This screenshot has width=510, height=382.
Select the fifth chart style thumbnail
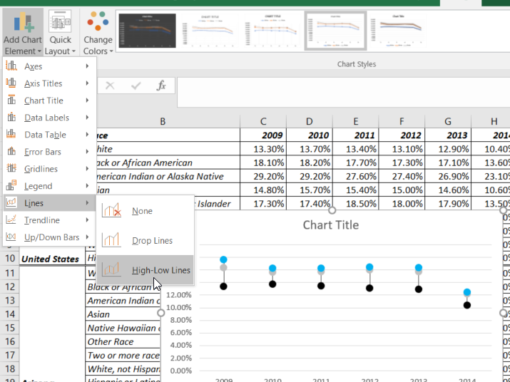tap(397, 30)
